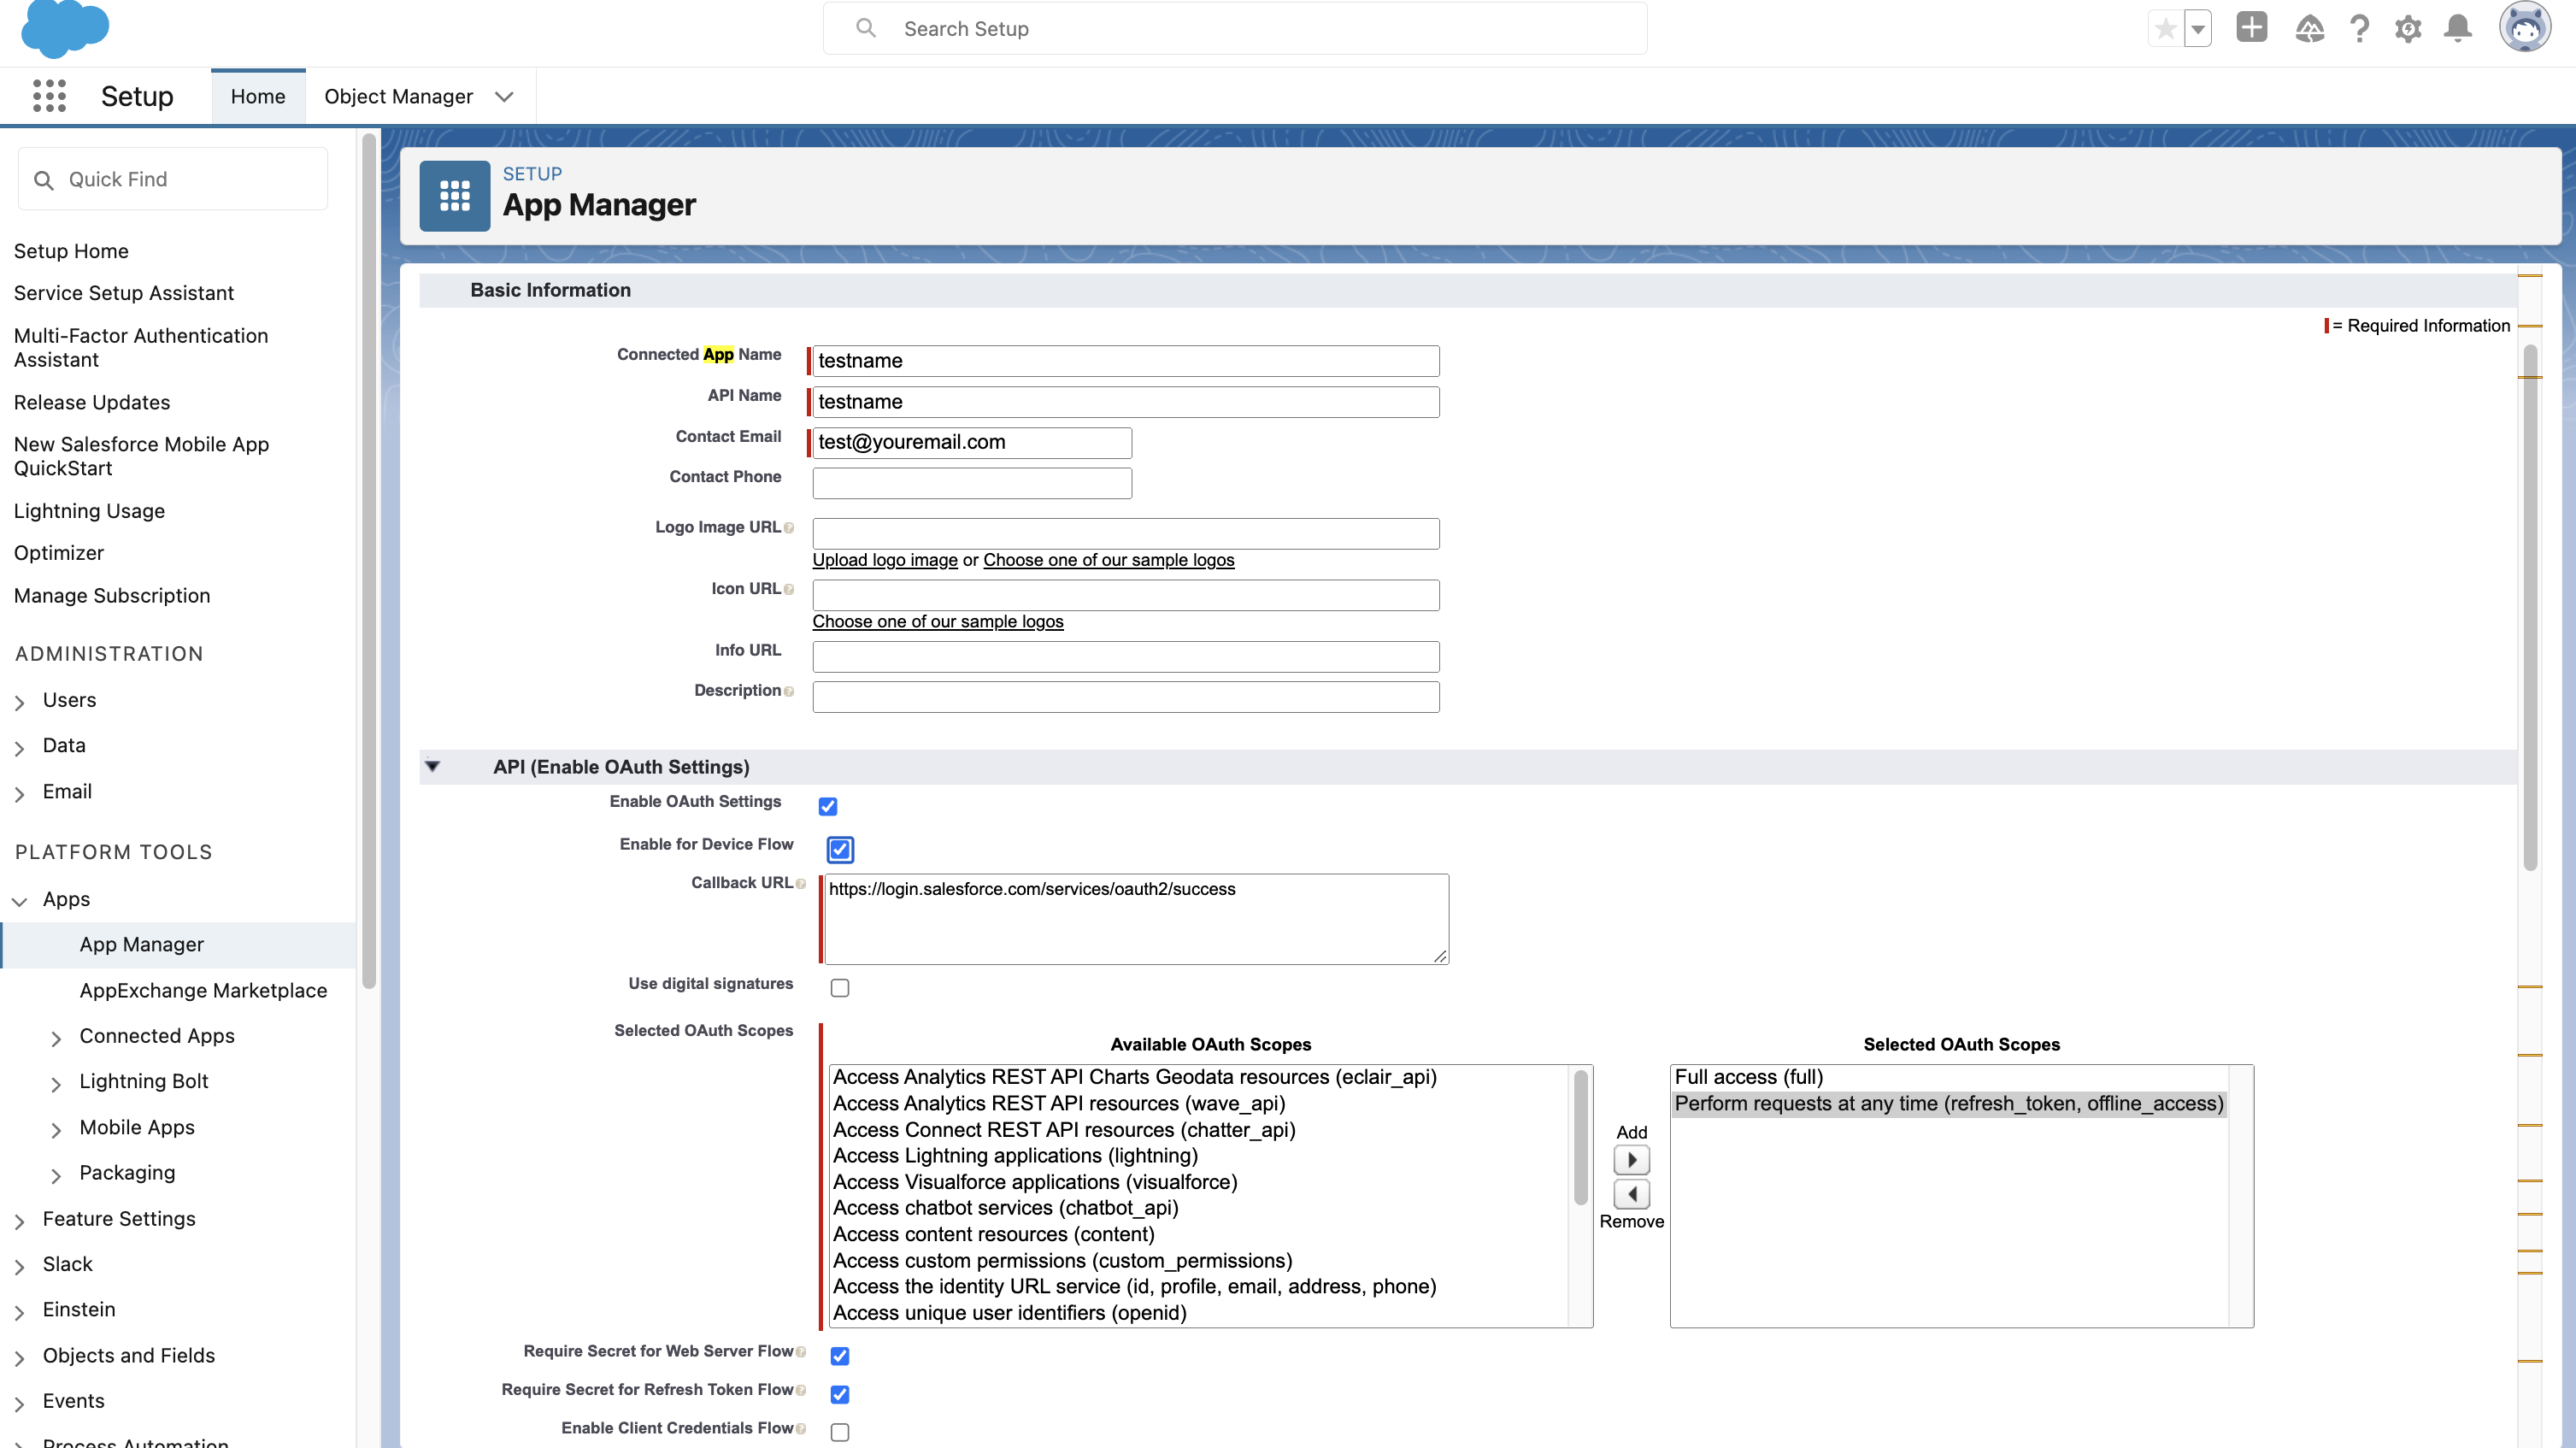The image size is (2576, 1448).
Task: Click the Connected App Name field
Action: tap(1125, 361)
